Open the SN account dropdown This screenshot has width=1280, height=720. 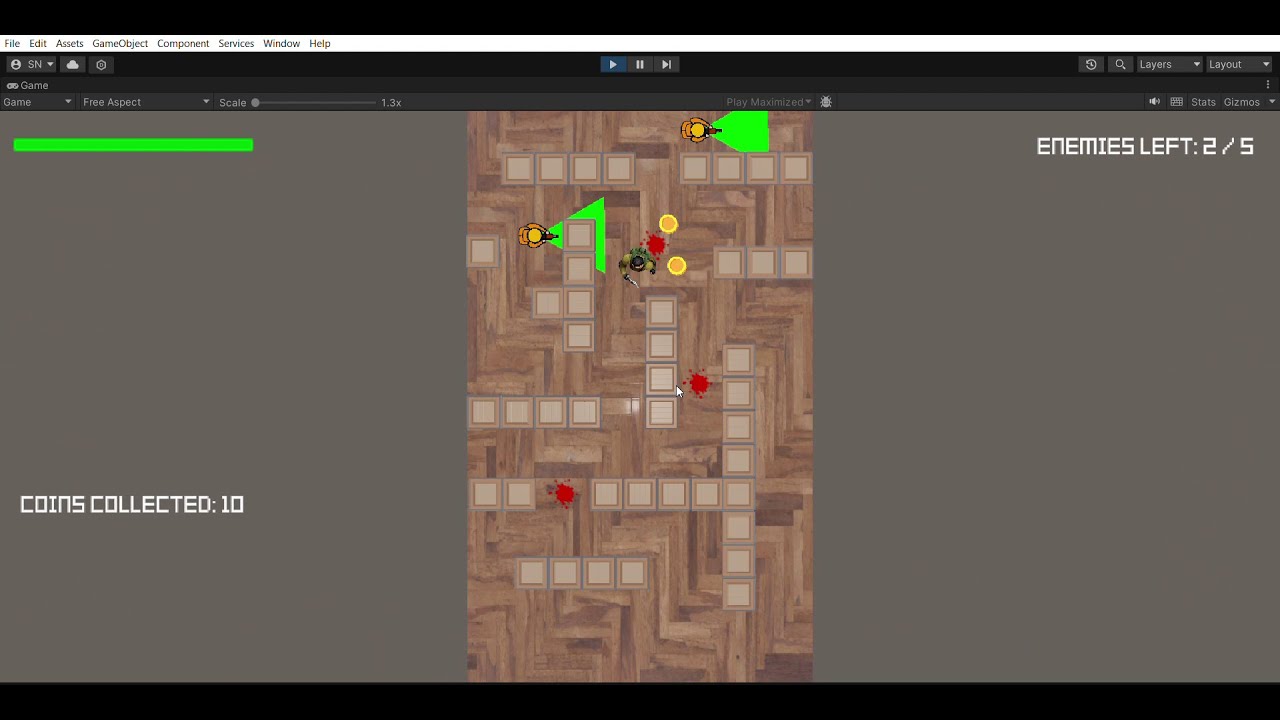32,64
